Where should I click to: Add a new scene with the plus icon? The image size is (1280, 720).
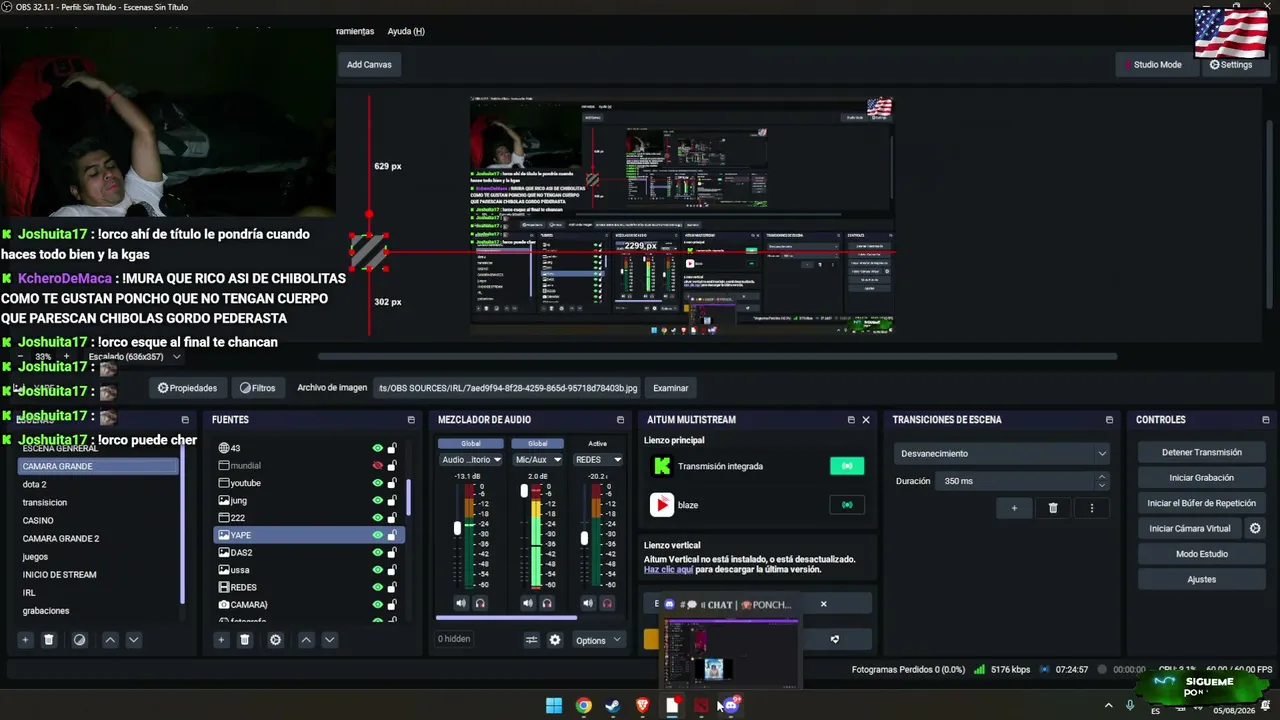coord(25,640)
